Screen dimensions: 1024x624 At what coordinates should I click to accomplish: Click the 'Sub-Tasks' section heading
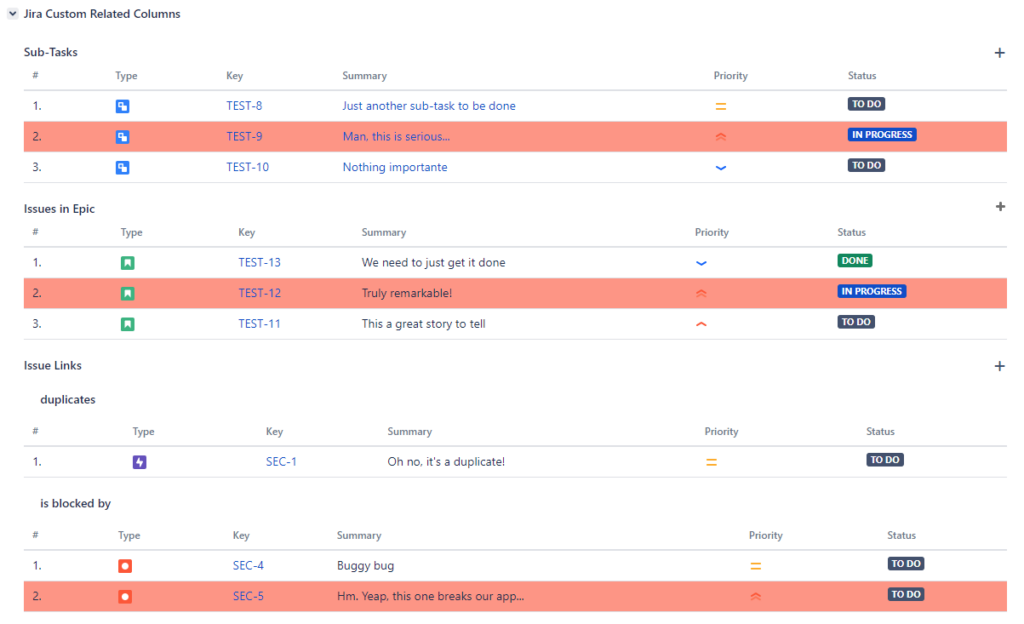pos(50,52)
